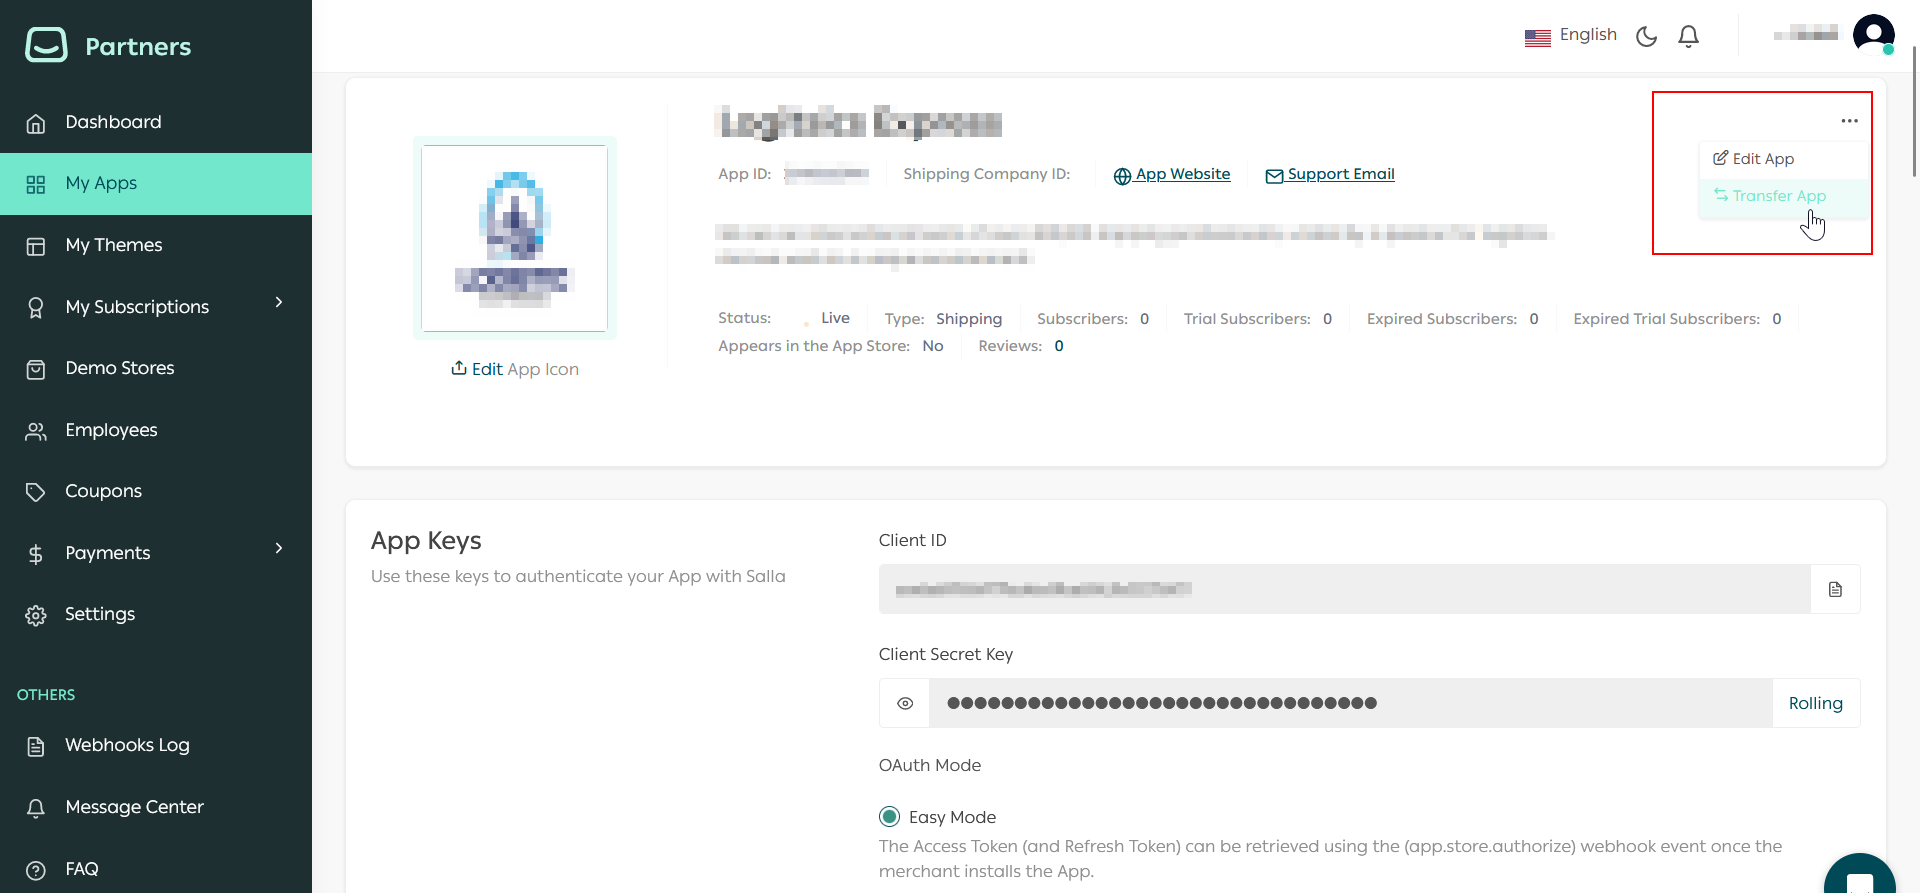
Task: Click the Partners logo icon
Action: (x=46, y=45)
